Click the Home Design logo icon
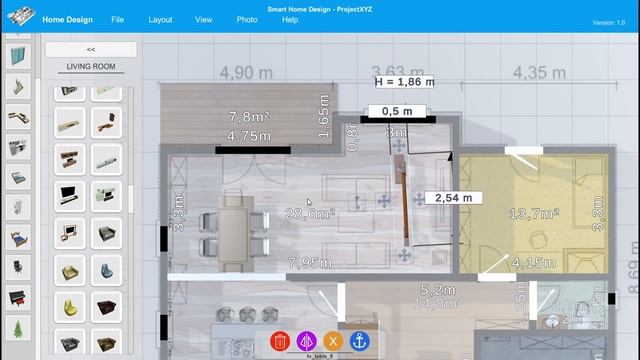 (20, 16)
